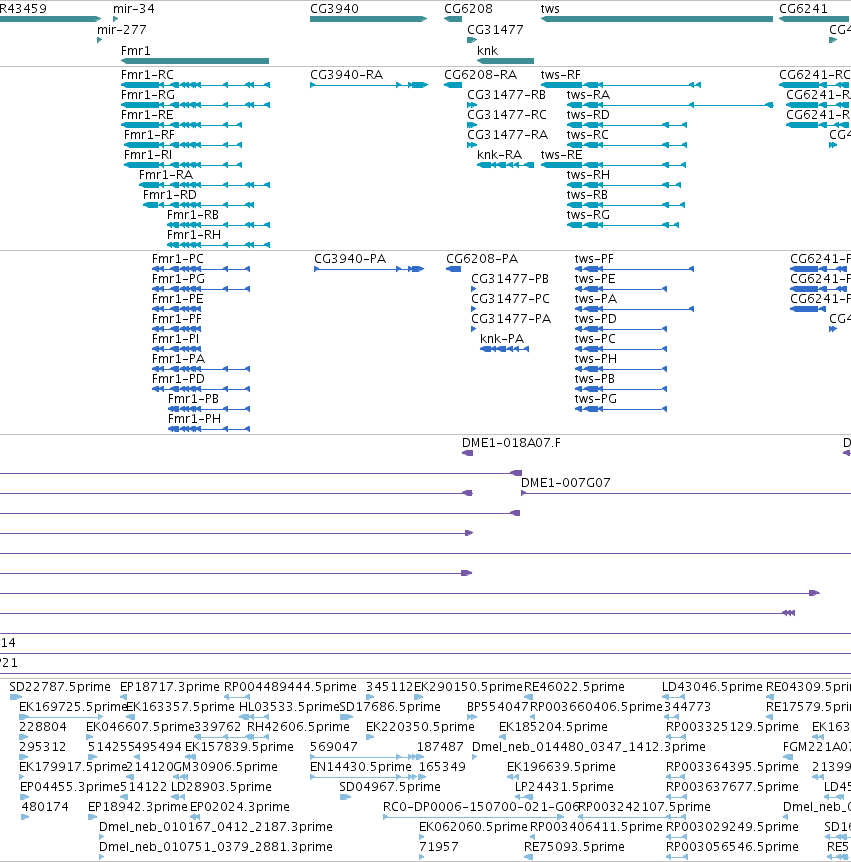The image size is (851, 862).
Task: Click the CG3940-RA transcript label
Action: tap(347, 75)
